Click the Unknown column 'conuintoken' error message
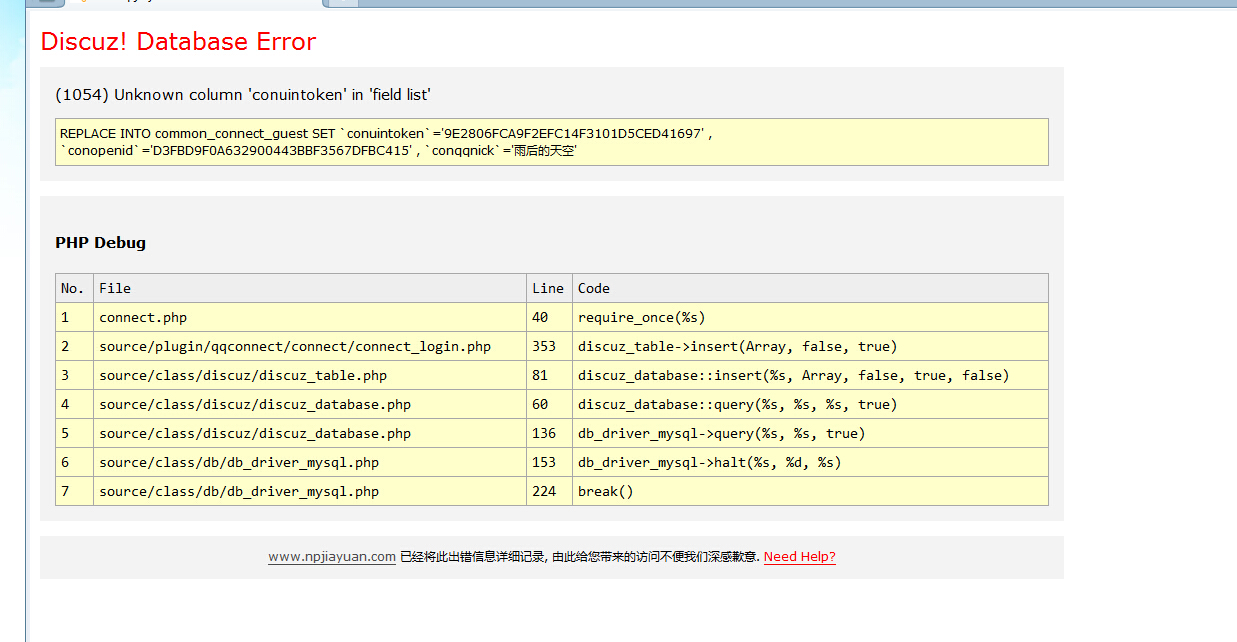 point(243,95)
